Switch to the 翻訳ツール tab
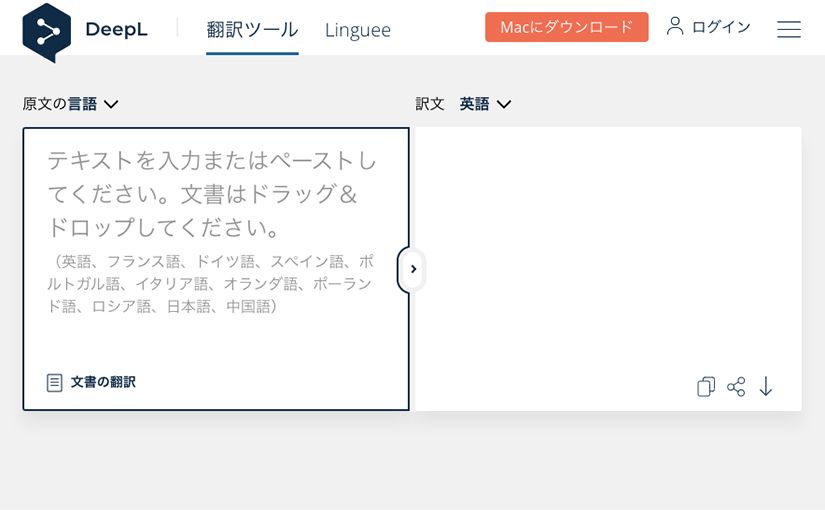Image resolution: width=825 pixels, height=510 pixels. (x=252, y=29)
